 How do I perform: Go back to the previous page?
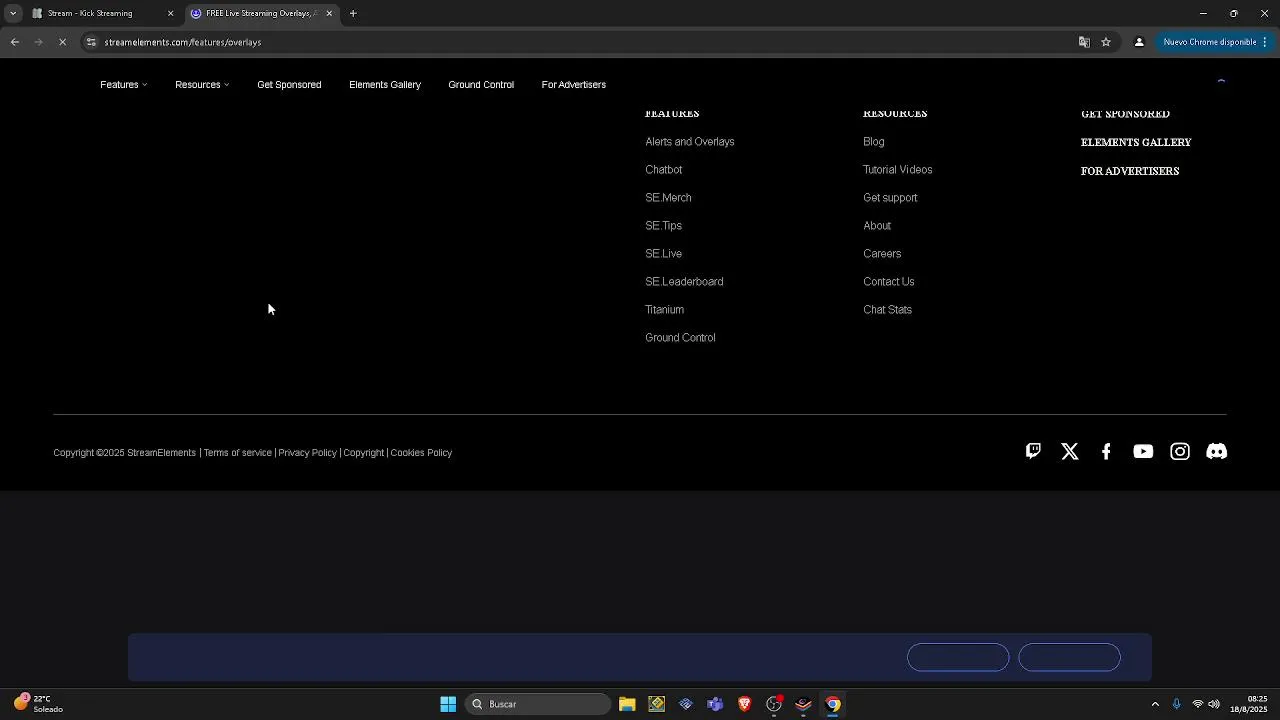[15, 42]
